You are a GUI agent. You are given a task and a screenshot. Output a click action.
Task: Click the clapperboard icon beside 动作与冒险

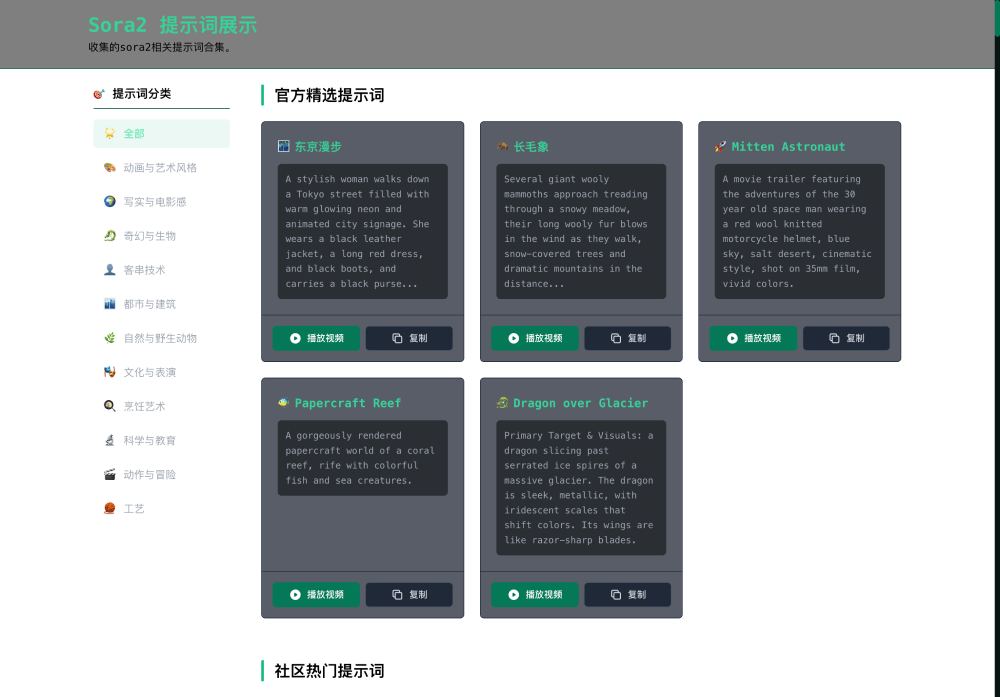point(110,474)
